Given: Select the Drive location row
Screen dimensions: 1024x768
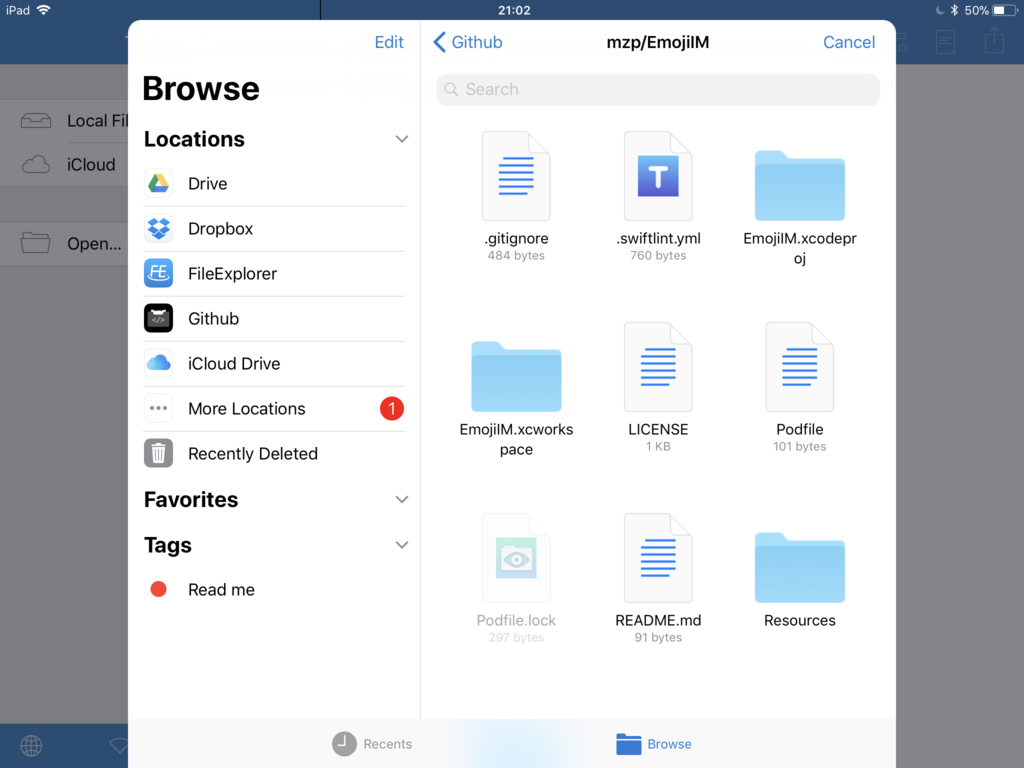Looking at the screenshot, I should (x=274, y=184).
